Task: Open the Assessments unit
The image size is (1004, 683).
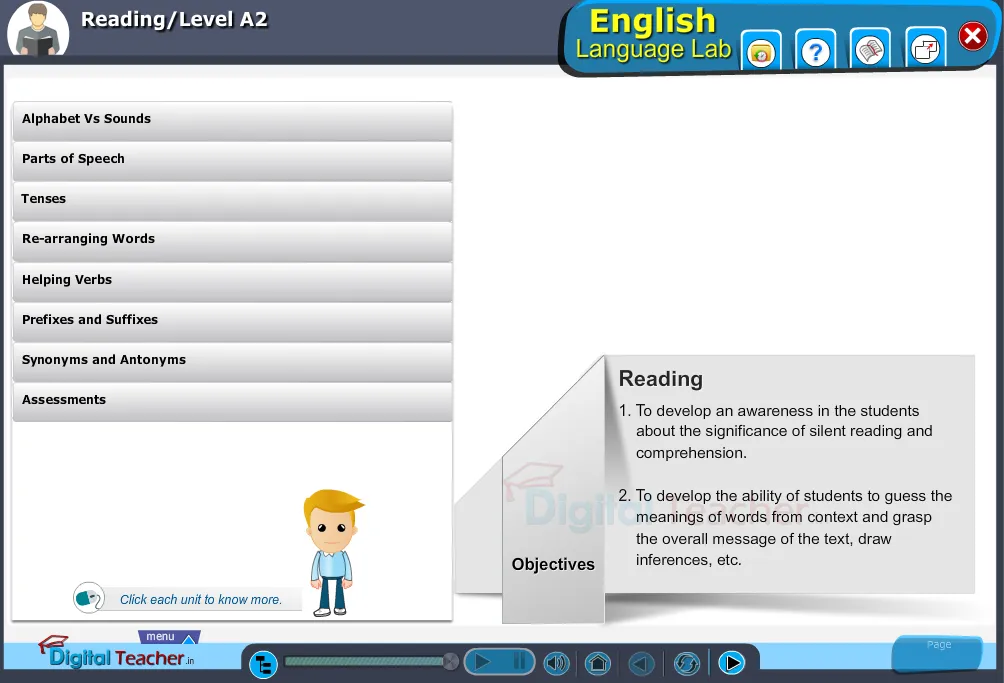Action: [232, 400]
